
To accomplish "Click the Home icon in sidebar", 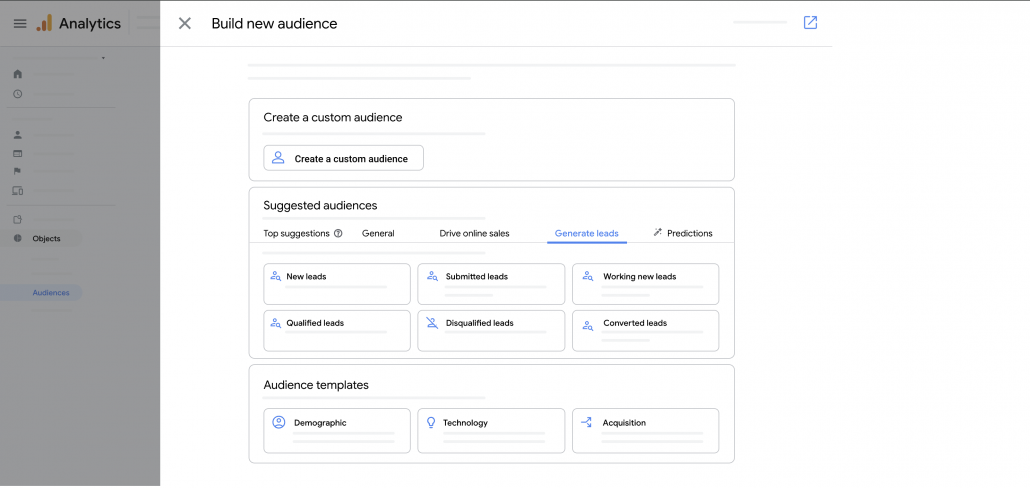I will click(18, 74).
